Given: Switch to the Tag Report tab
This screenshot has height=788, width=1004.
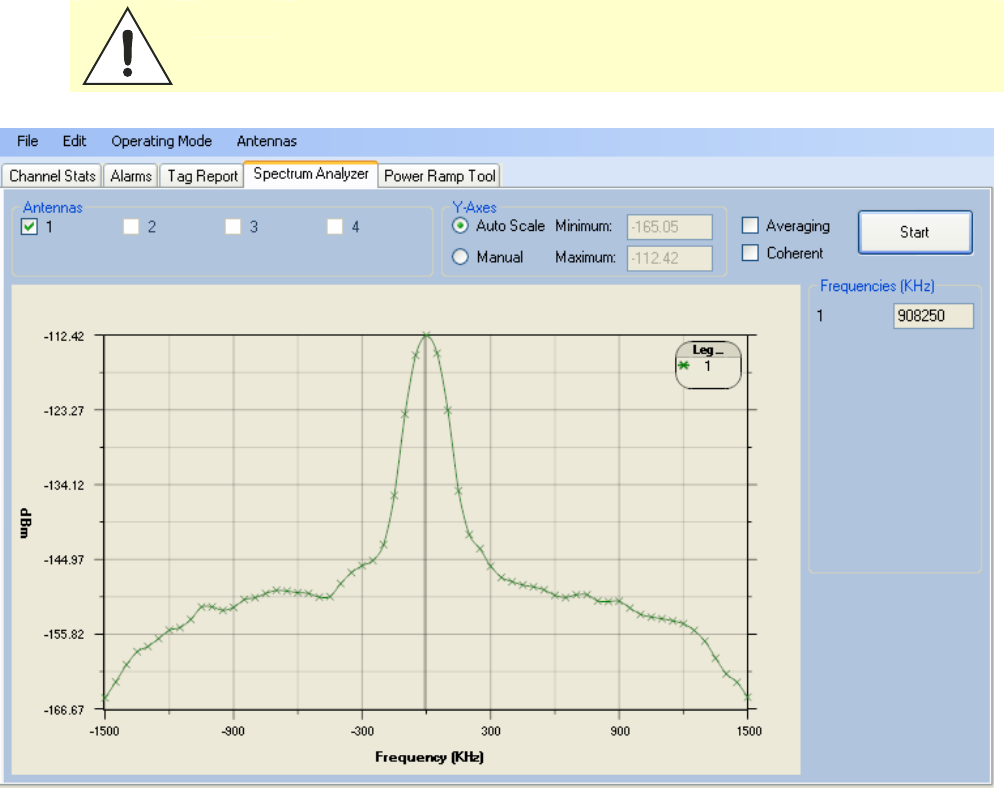Looking at the screenshot, I should 202,175.
